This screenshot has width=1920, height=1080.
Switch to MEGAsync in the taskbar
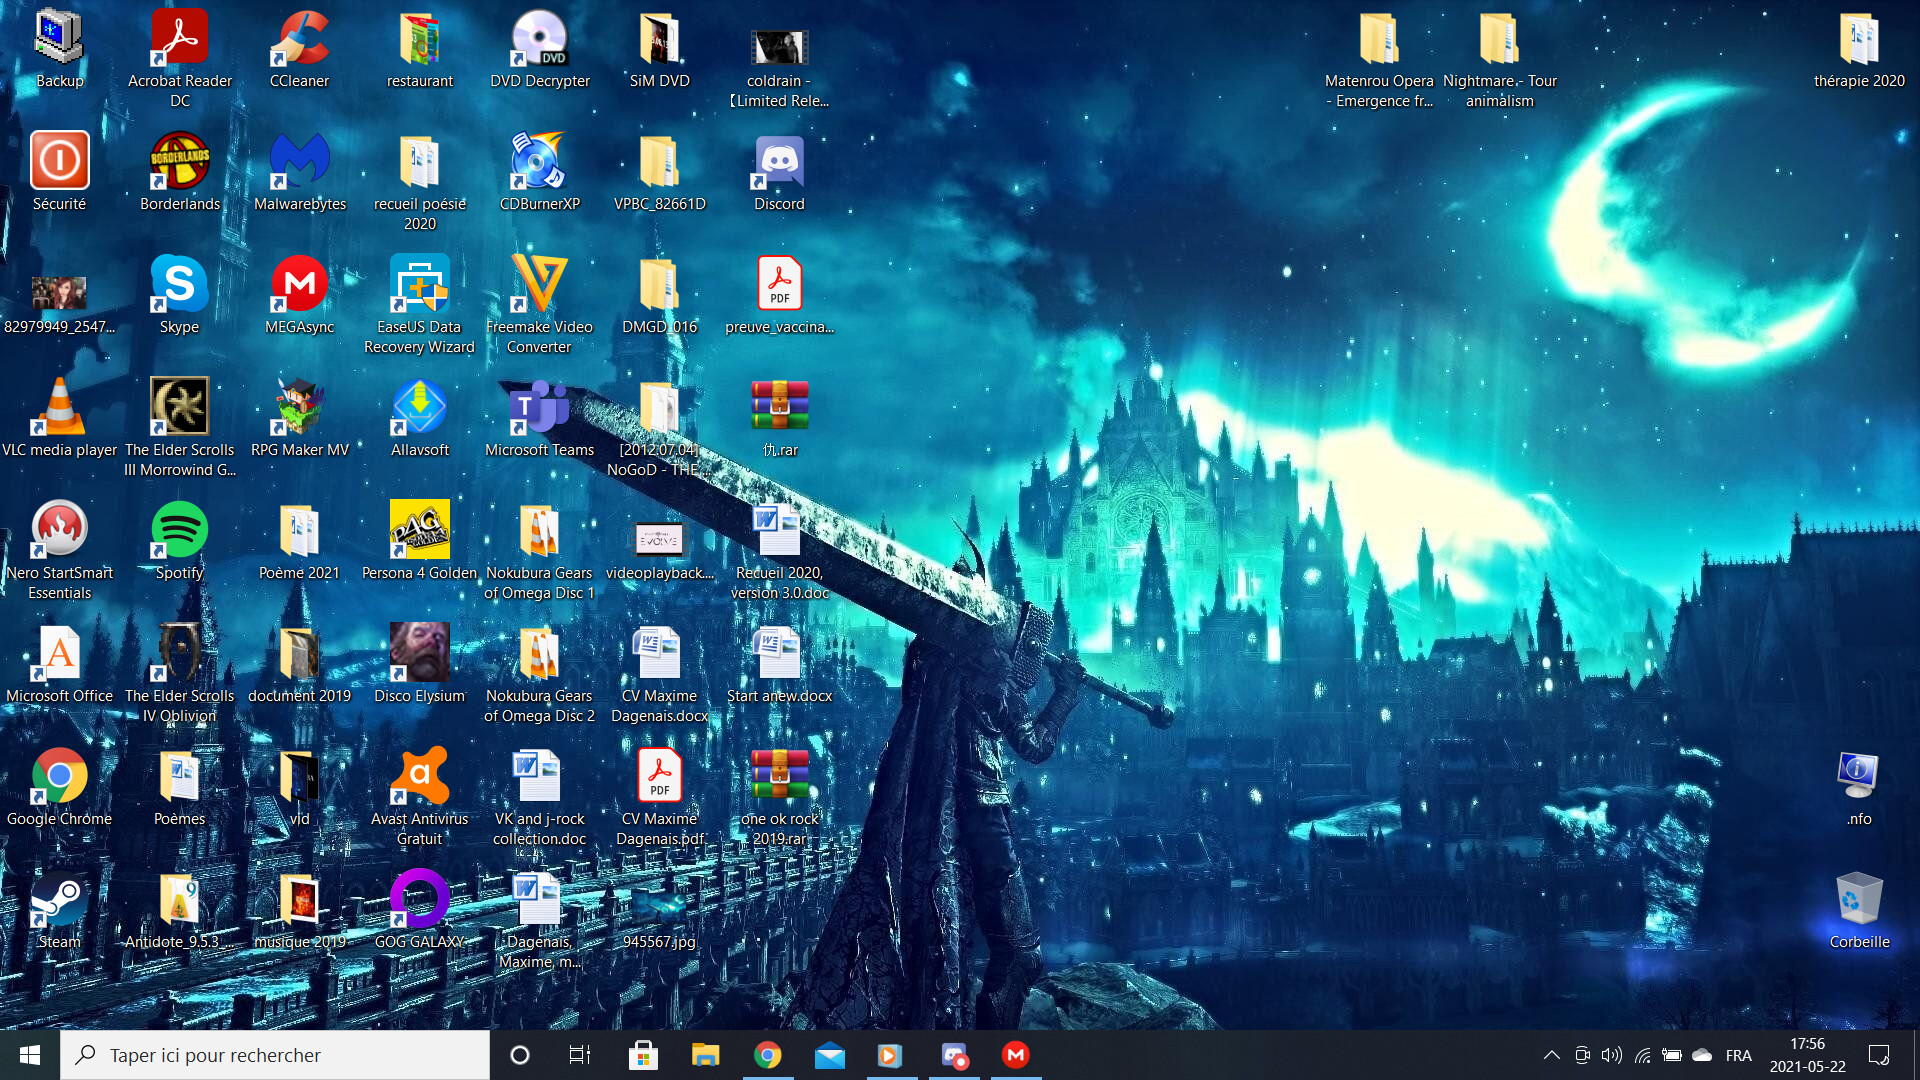pyautogui.click(x=1016, y=1055)
